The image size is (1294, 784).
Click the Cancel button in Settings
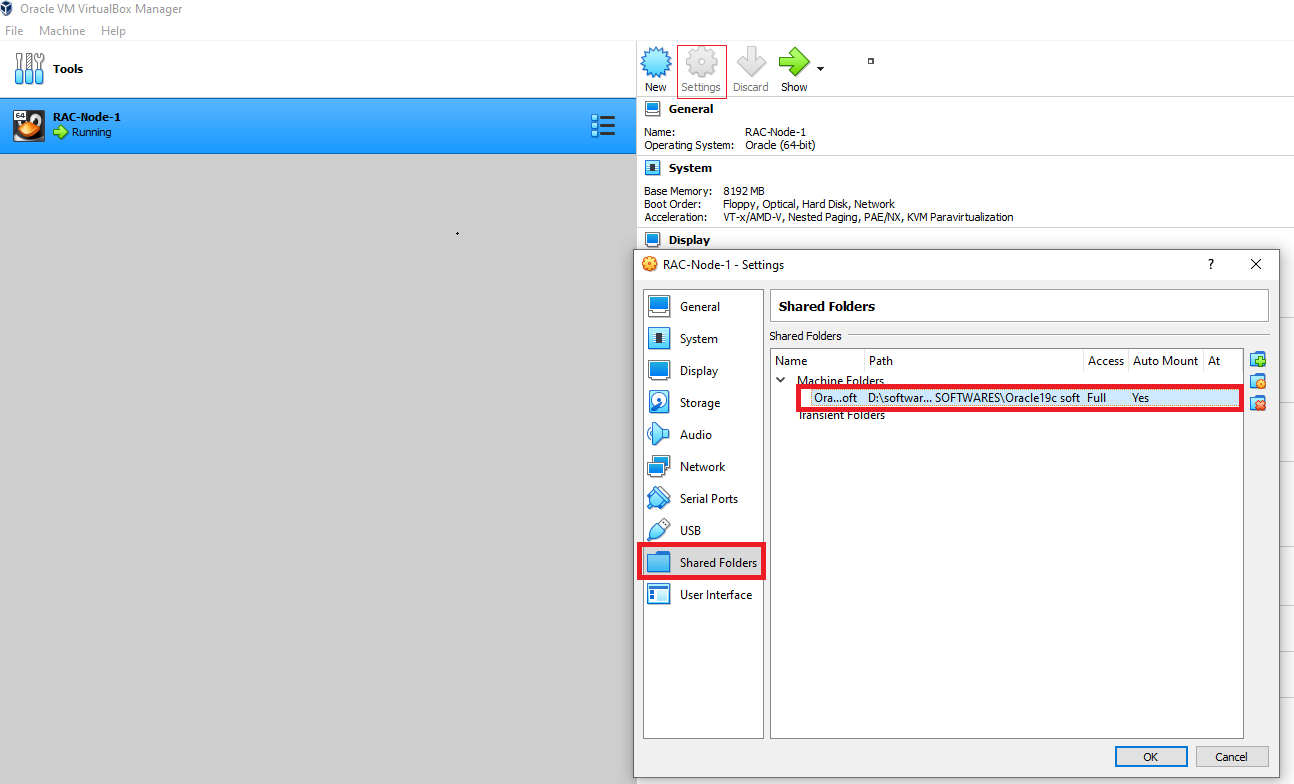1232,757
